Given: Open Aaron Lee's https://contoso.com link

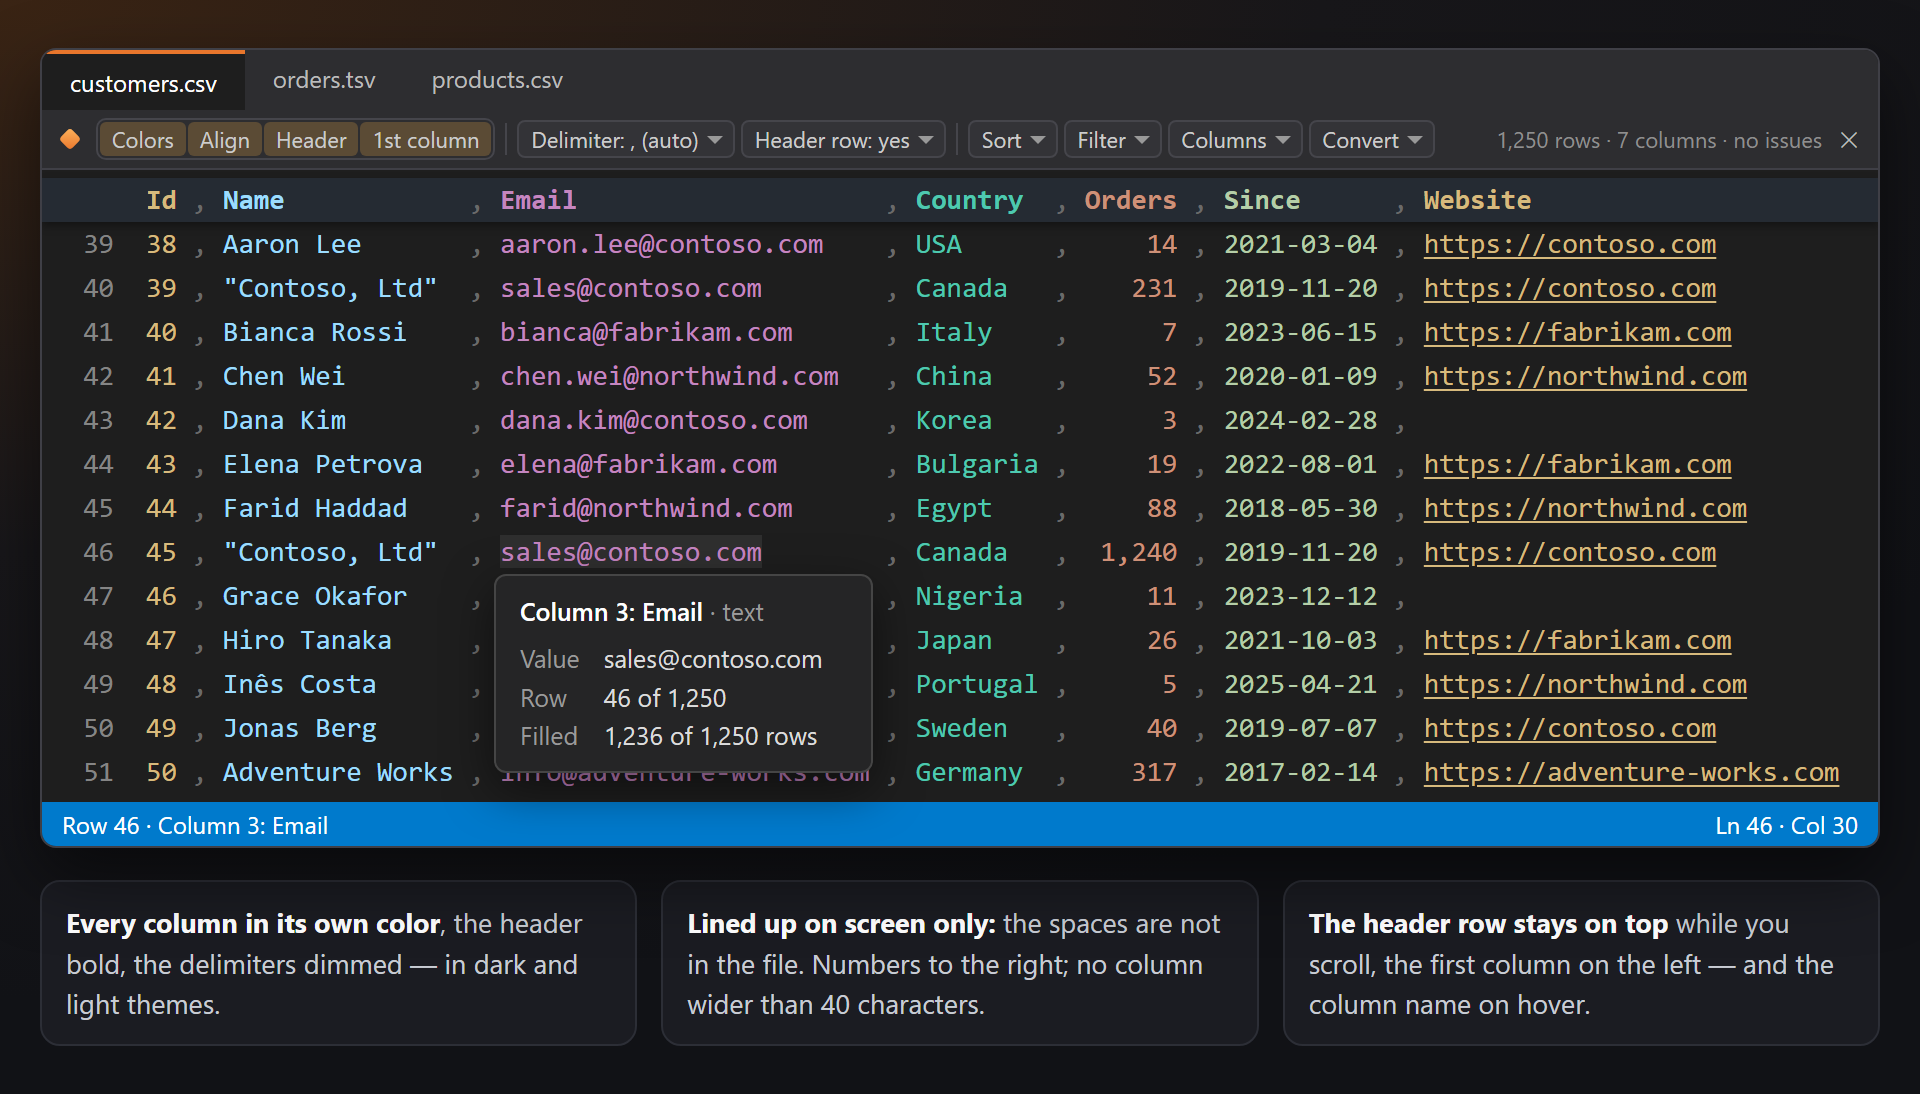Looking at the screenshot, I should [1569, 244].
